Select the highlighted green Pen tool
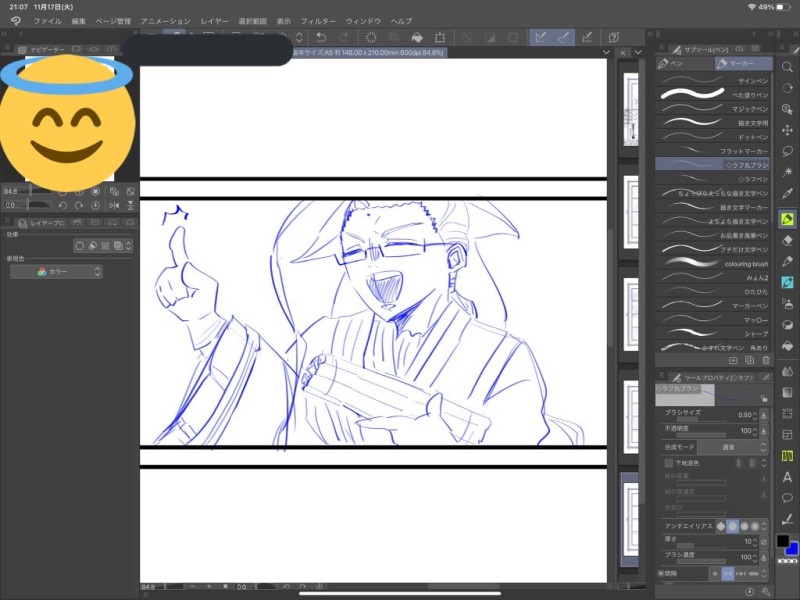Image resolution: width=800 pixels, height=600 pixels. pyautogui.click(x=787, y=219)
